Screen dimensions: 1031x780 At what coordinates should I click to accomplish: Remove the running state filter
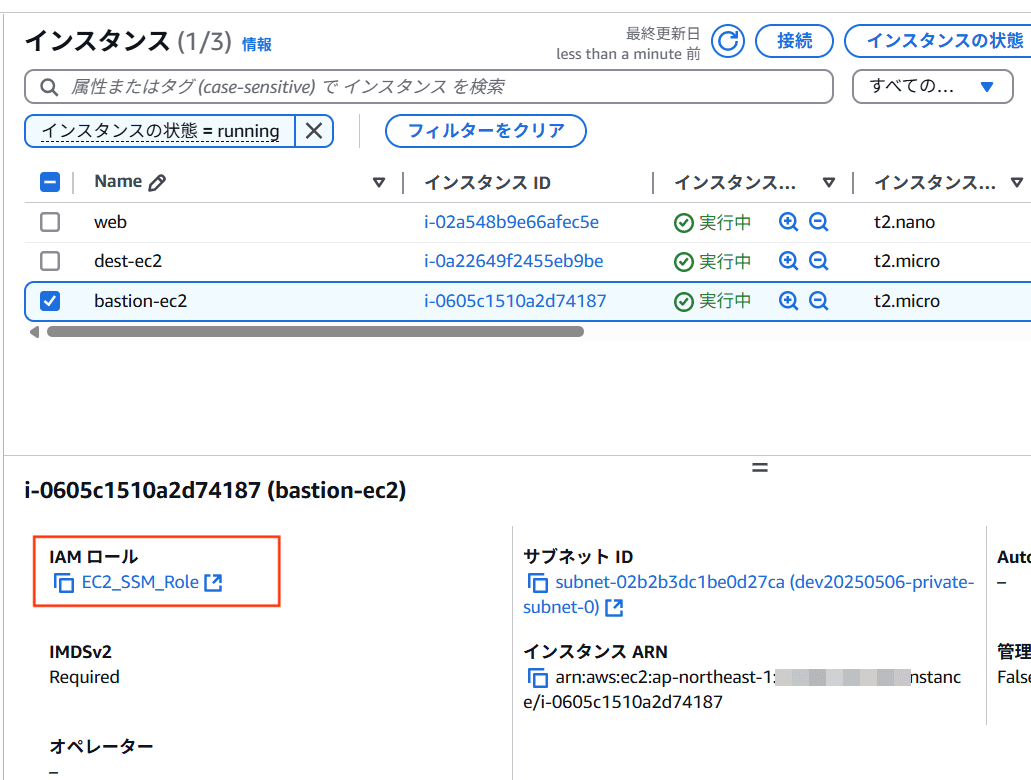(x=314, y=131)
